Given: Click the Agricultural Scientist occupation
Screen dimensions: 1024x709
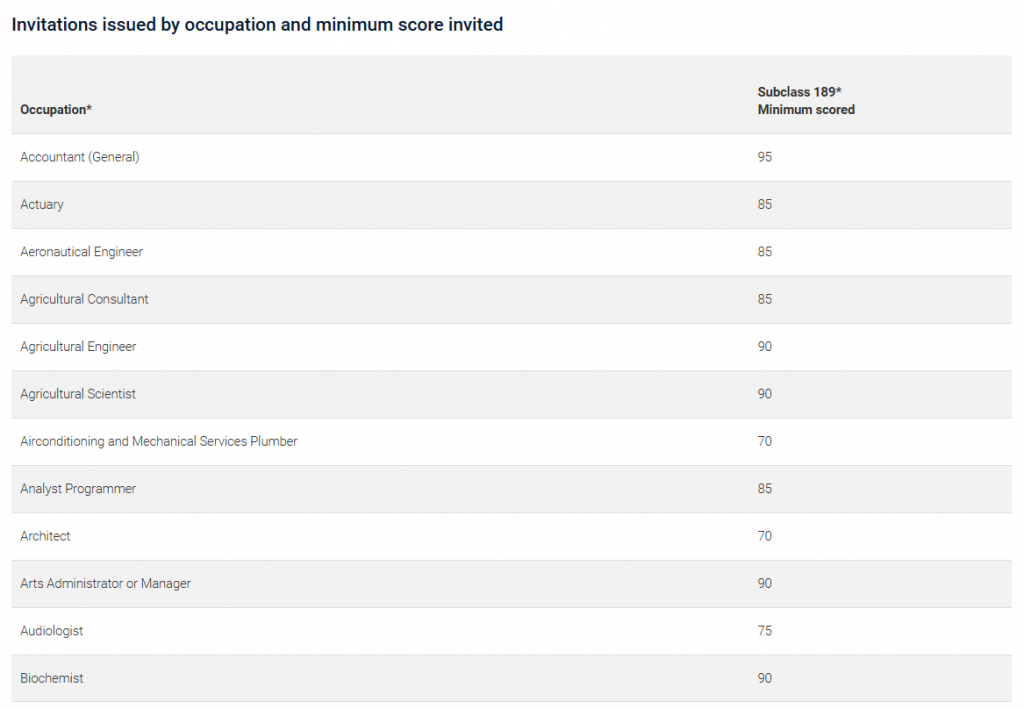Looking at the screenshot, I should (x=78, y=394).
